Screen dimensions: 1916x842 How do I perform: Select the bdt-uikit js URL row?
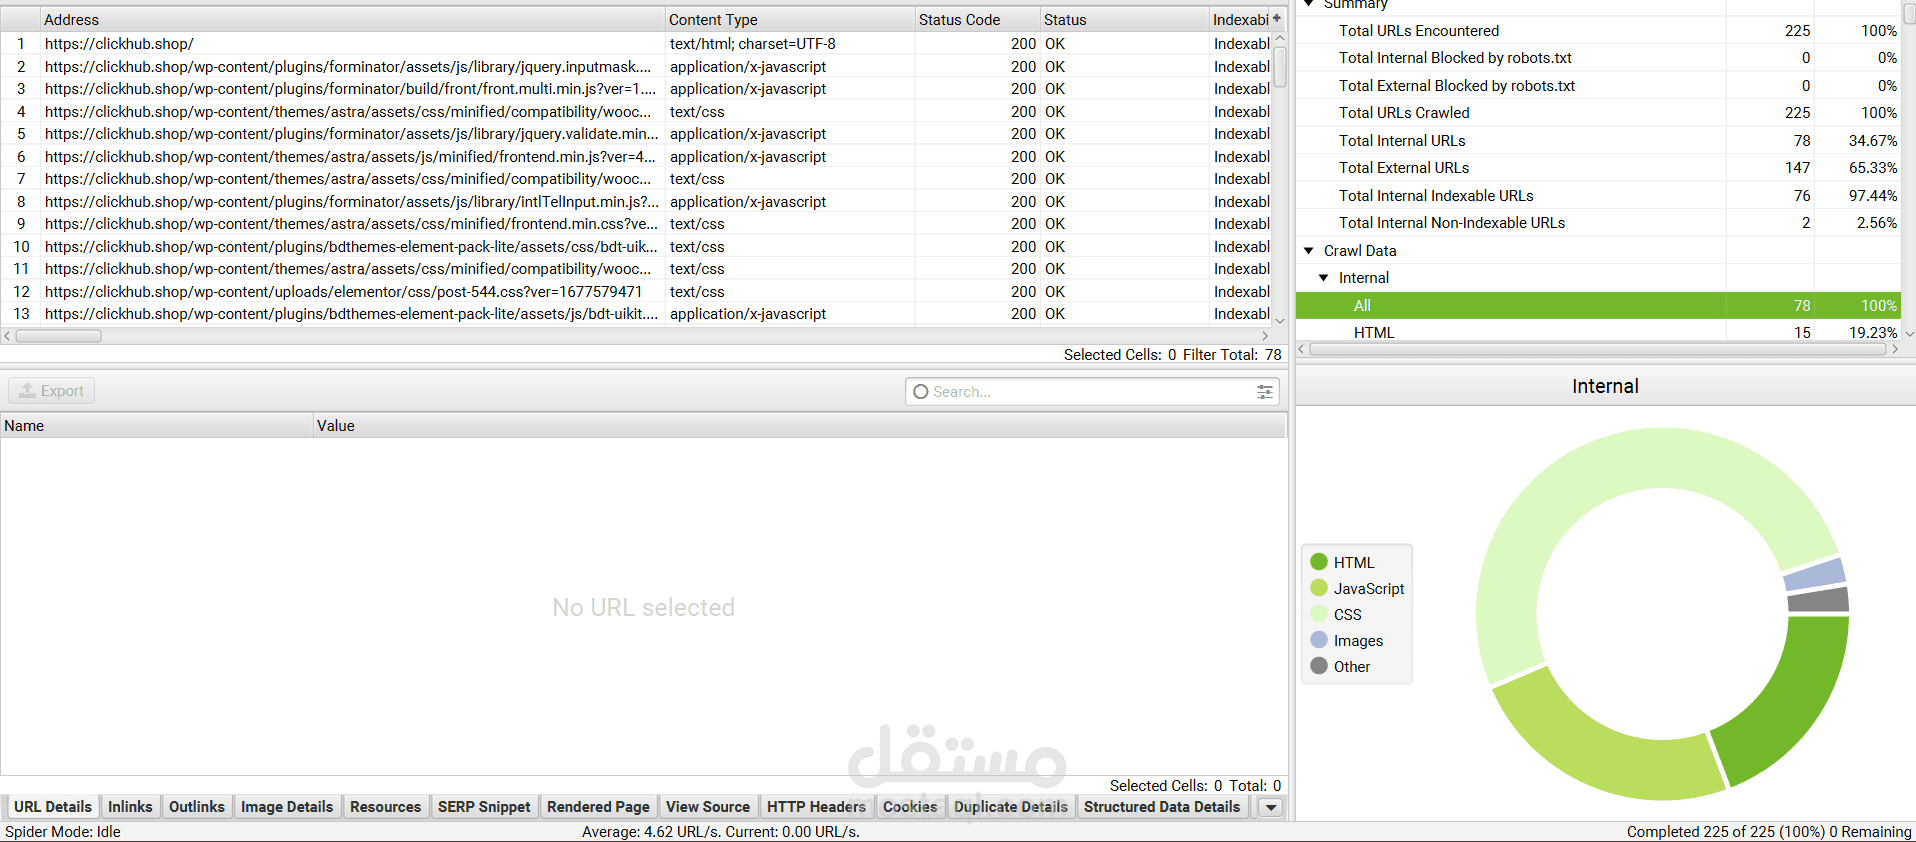tap(636, 314)
